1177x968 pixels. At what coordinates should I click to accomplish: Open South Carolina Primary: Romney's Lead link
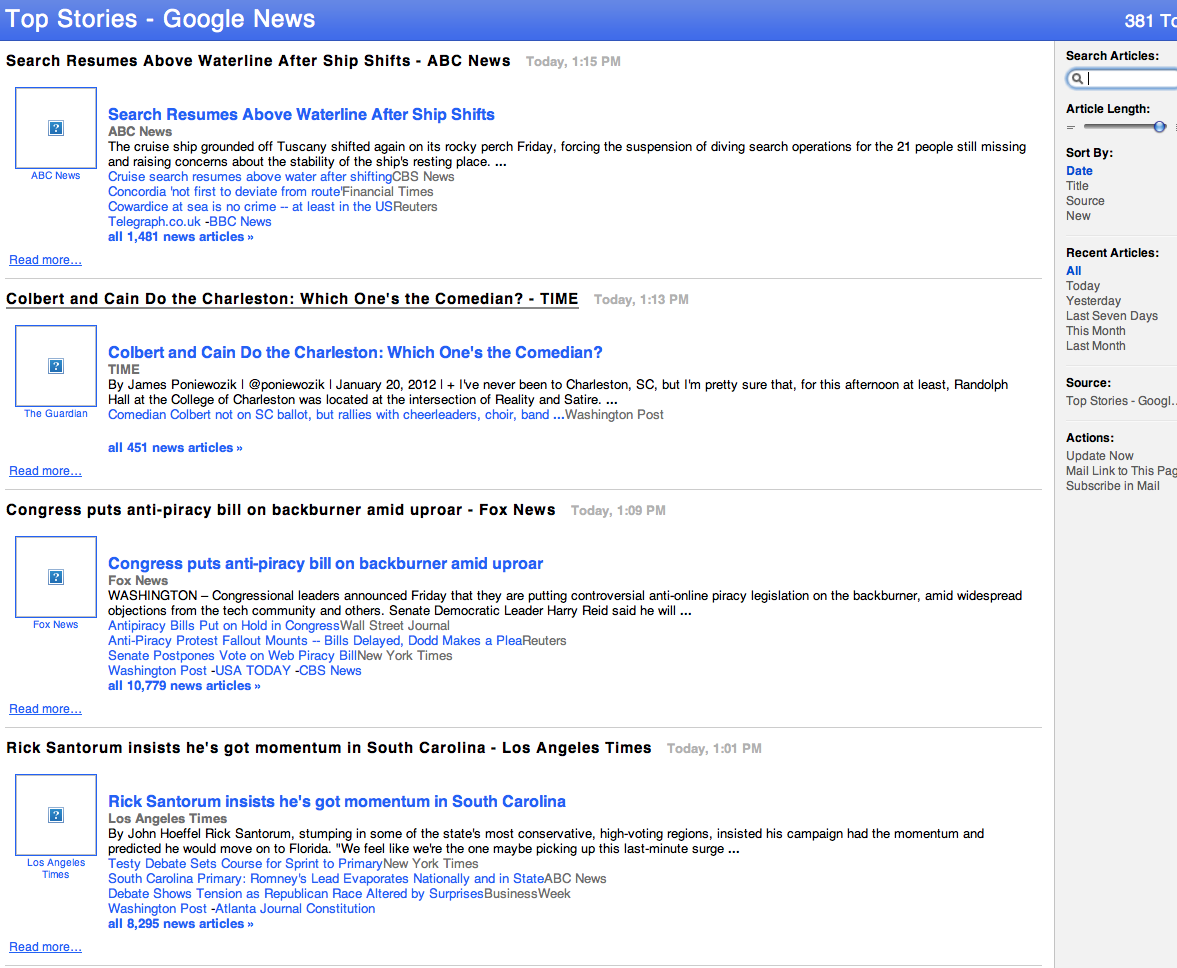pos(326,879)
